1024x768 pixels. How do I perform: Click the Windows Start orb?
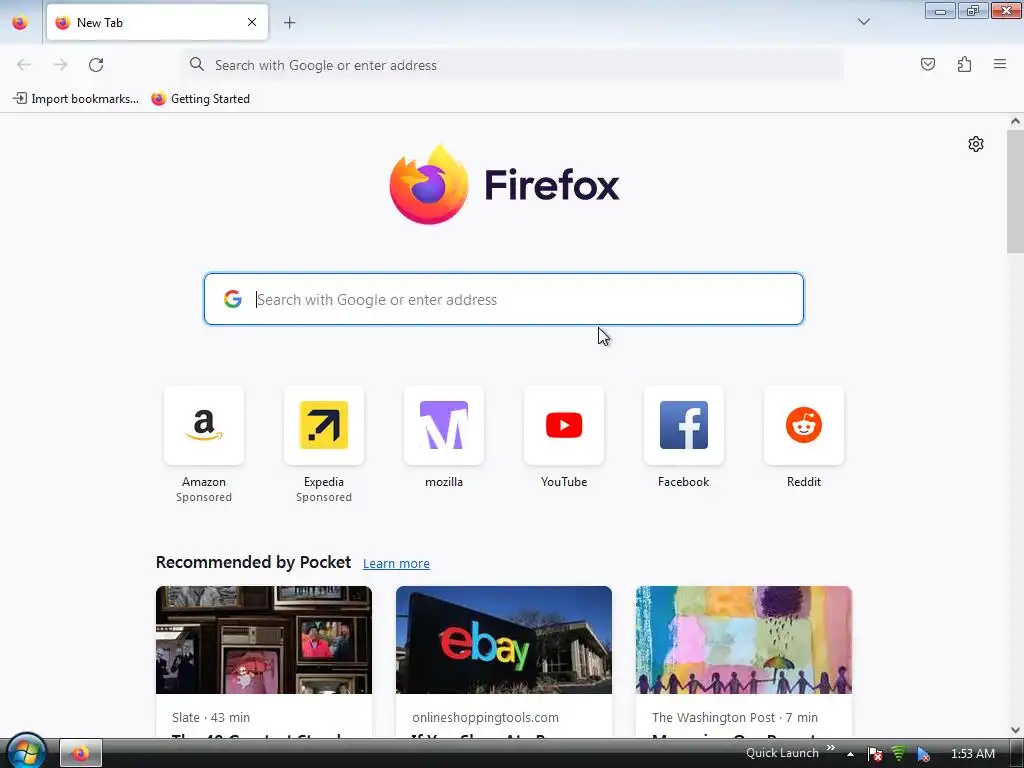pos(25,752)
